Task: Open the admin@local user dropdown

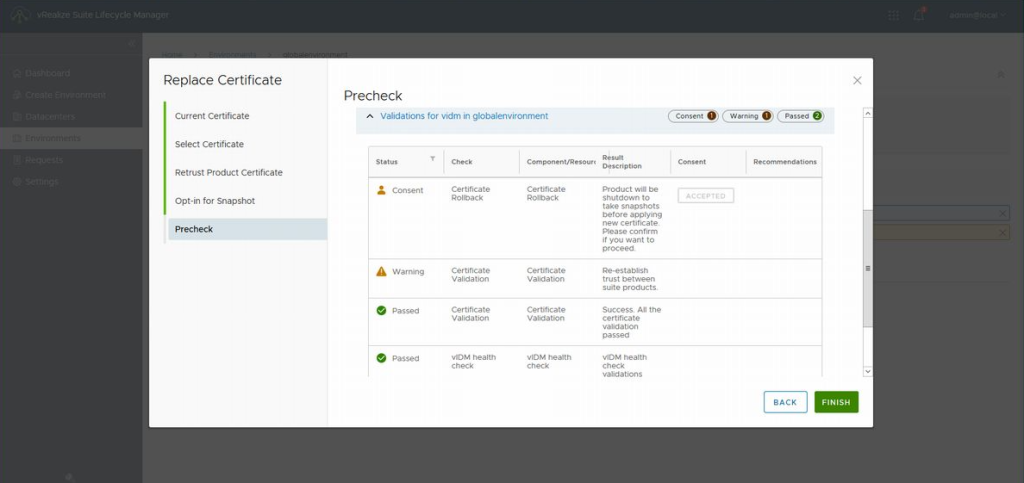Action: pos(977,15)
